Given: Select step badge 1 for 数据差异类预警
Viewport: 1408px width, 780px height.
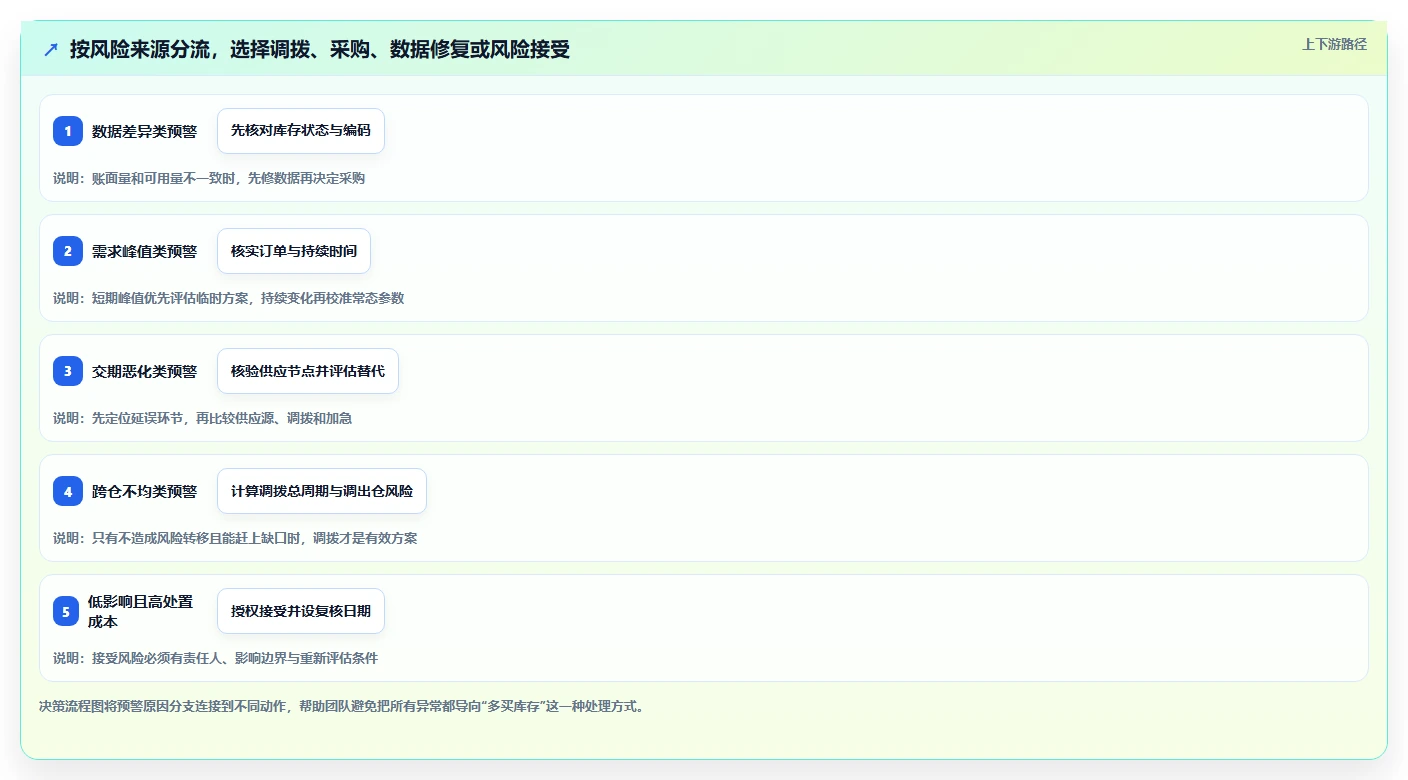Looking at the screenshot, I should (68, 131).
